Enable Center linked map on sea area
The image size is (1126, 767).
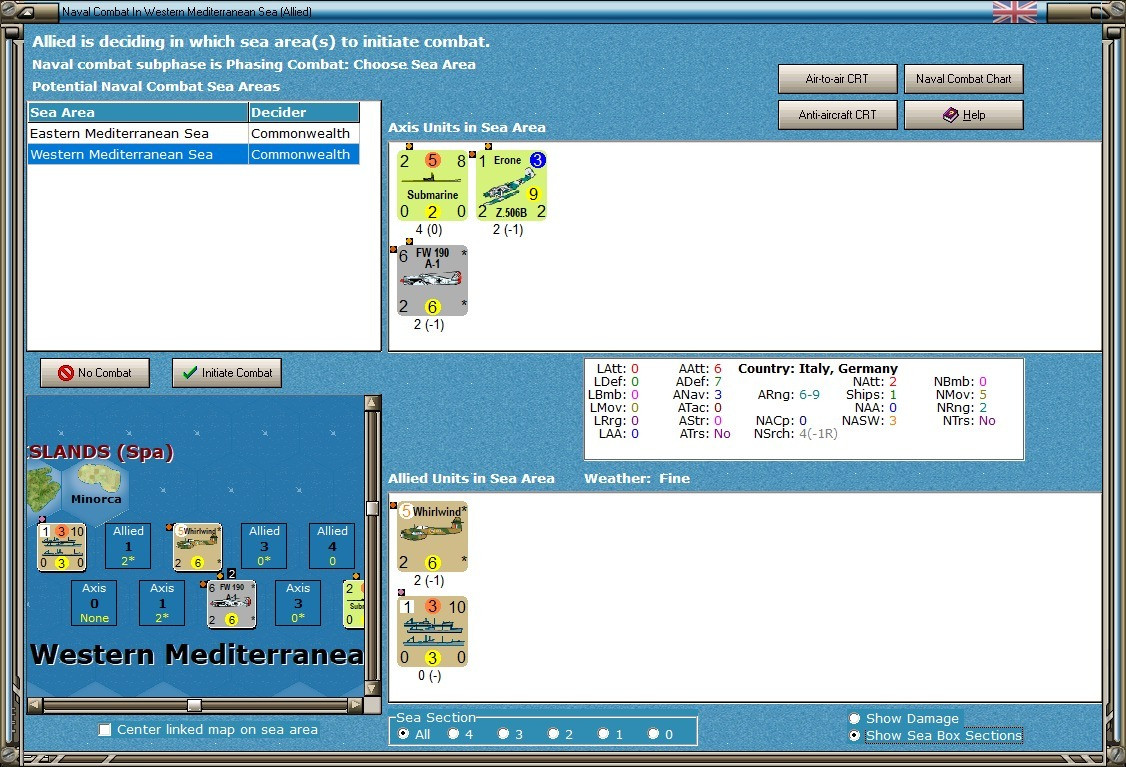click(x=105, y=730)
